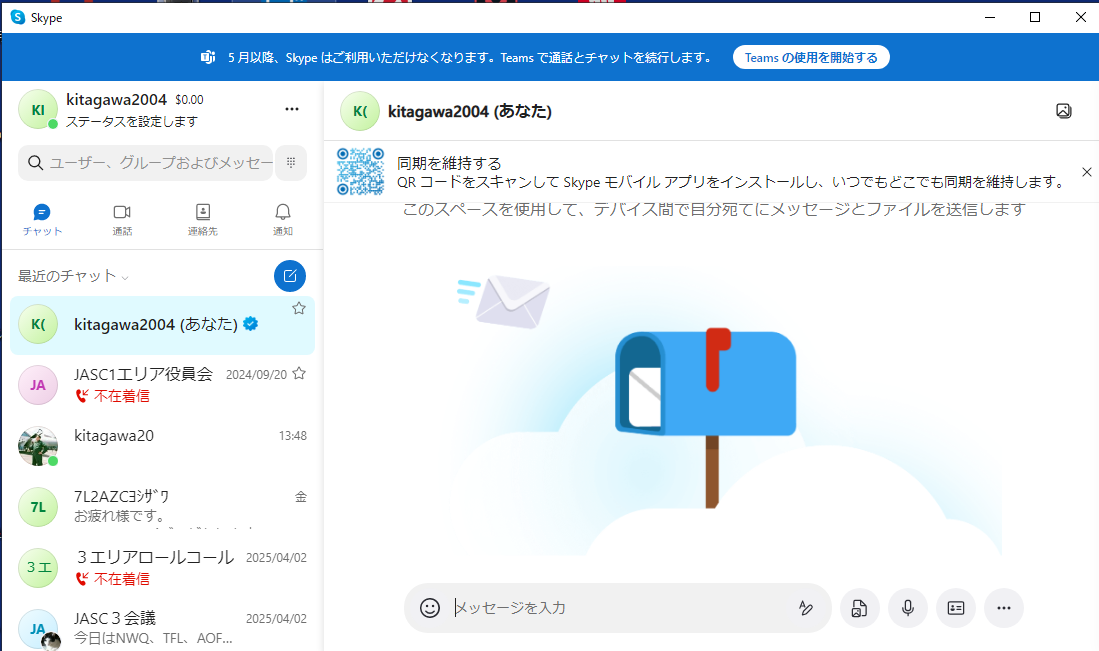Dismiss the QR code sync banner
The height and width of the screenshot is (651, 1099).
point(1086,172)
